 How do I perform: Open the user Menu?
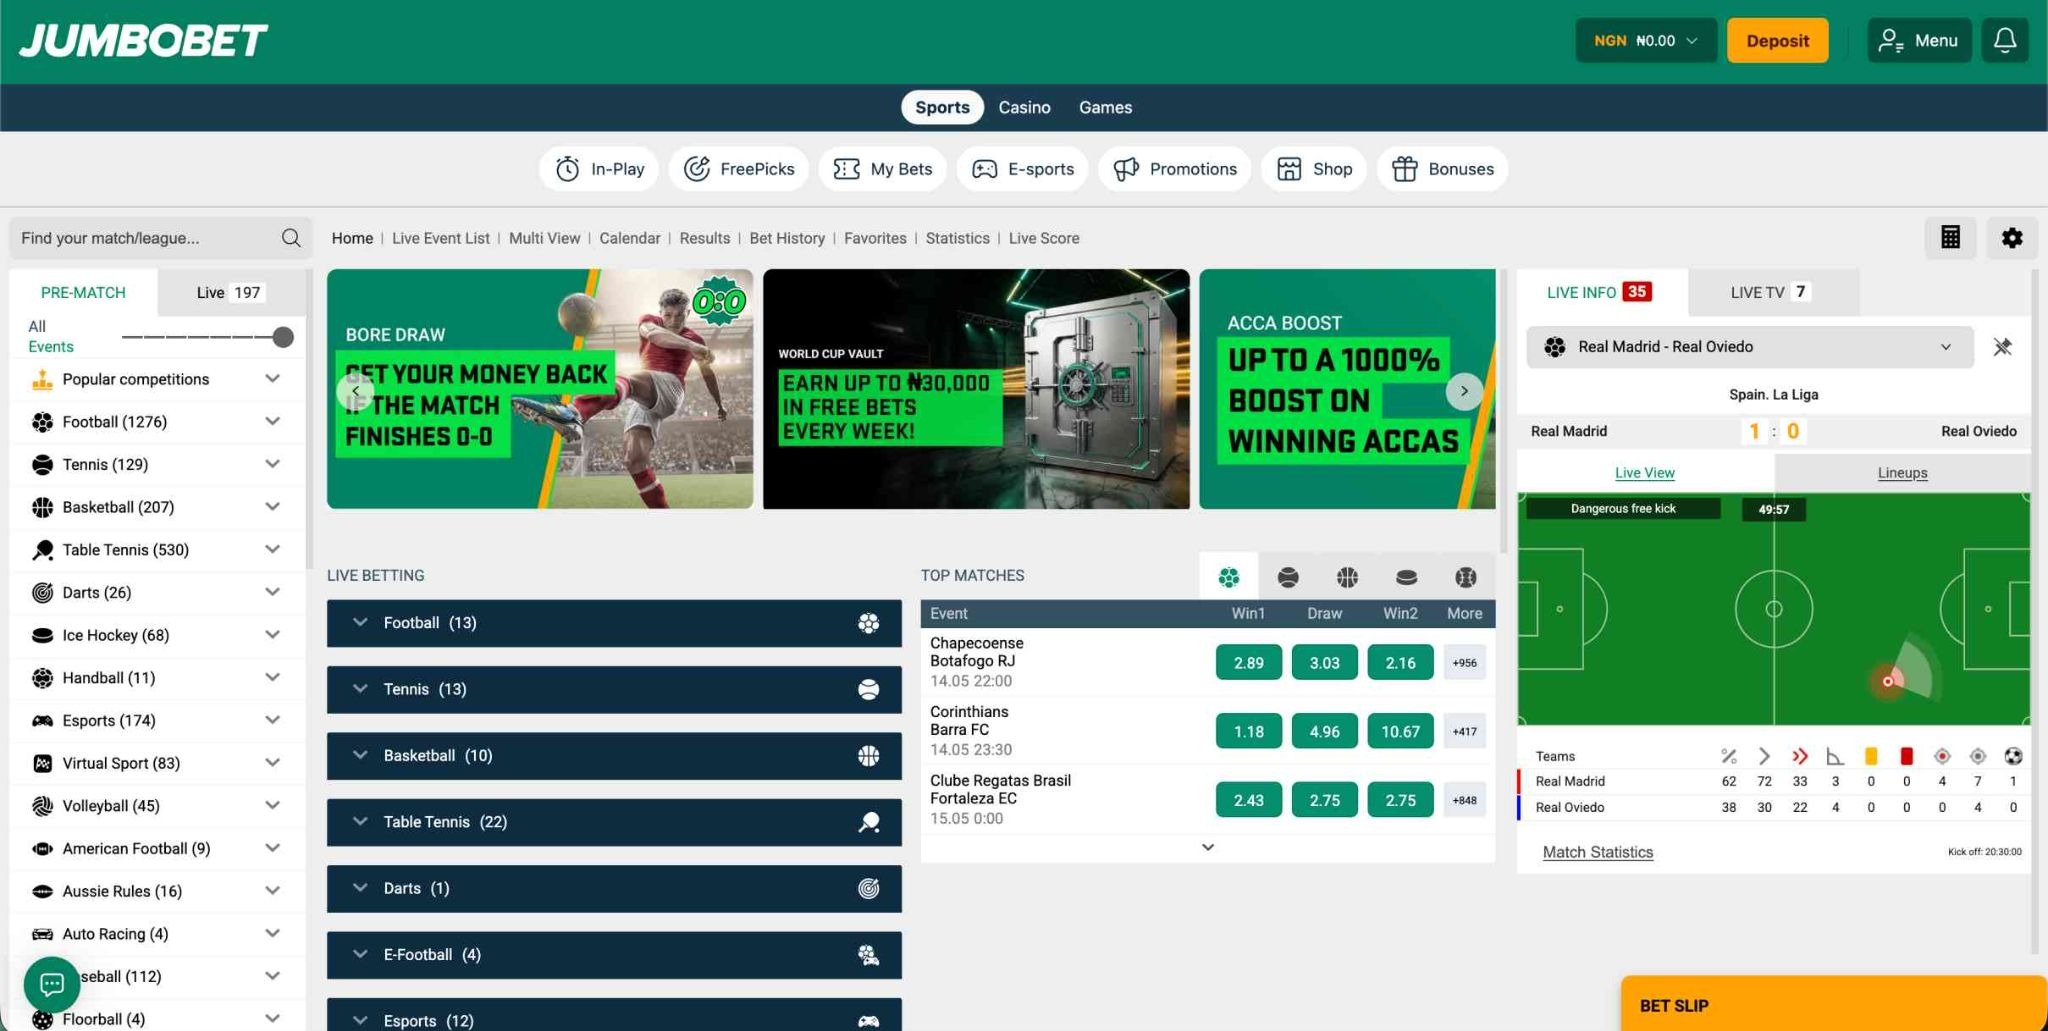tap(1918, 40)
